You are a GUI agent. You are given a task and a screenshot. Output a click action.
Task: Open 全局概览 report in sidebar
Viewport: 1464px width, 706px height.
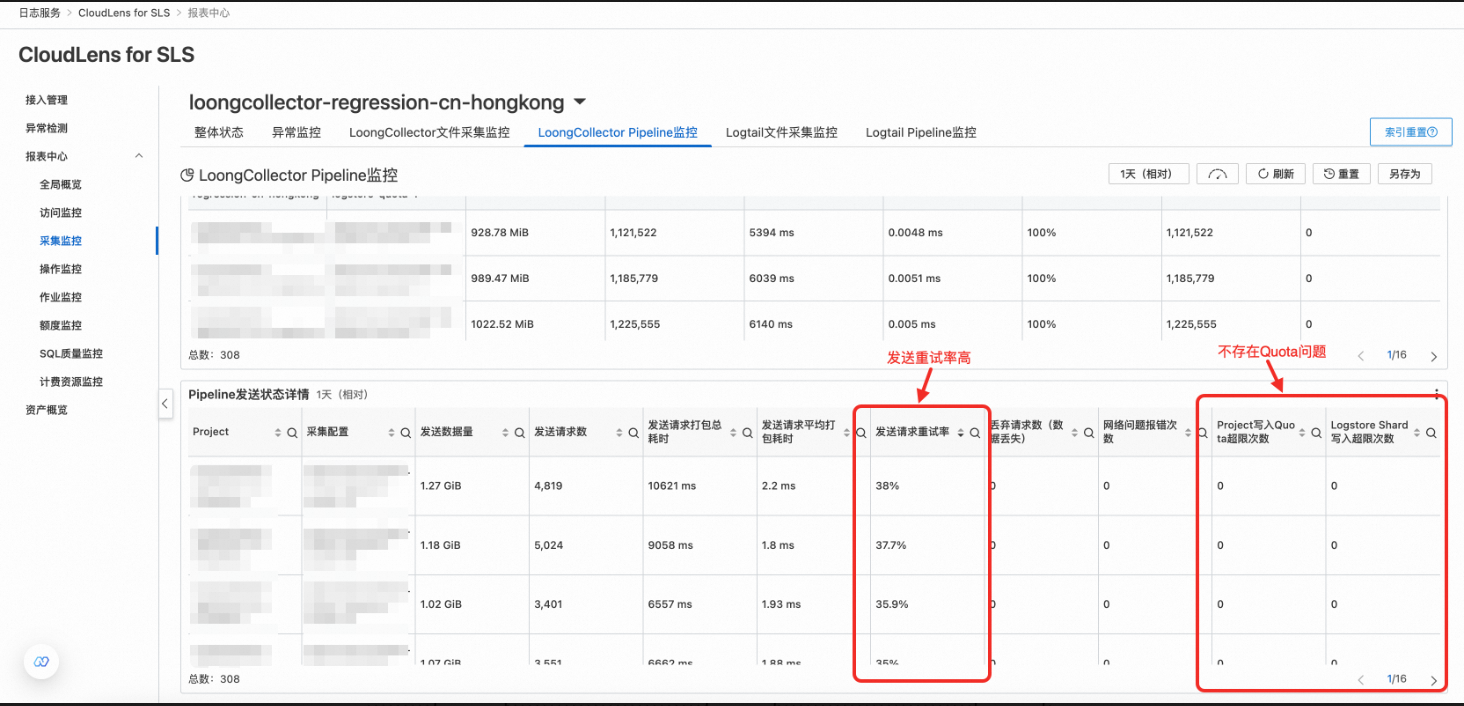point(61,184)
